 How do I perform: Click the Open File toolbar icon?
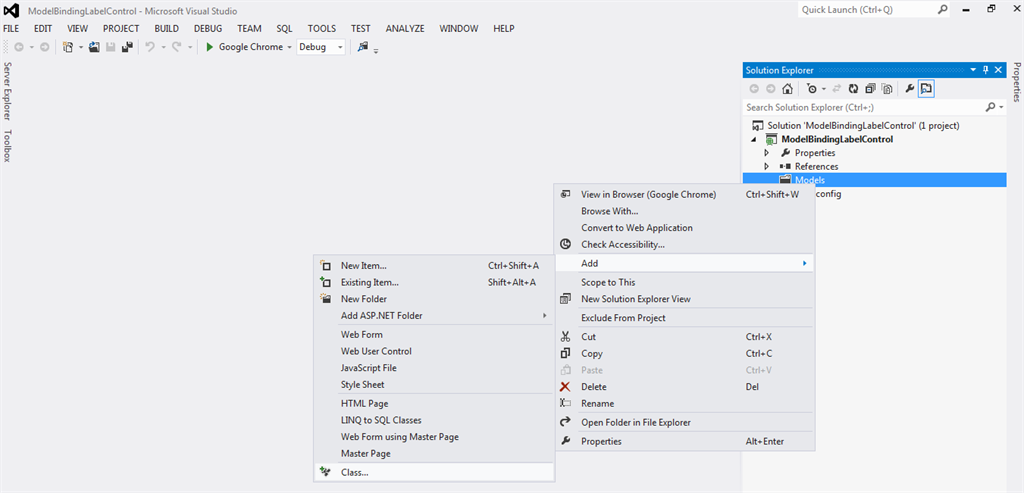click(x=94, y=47)
